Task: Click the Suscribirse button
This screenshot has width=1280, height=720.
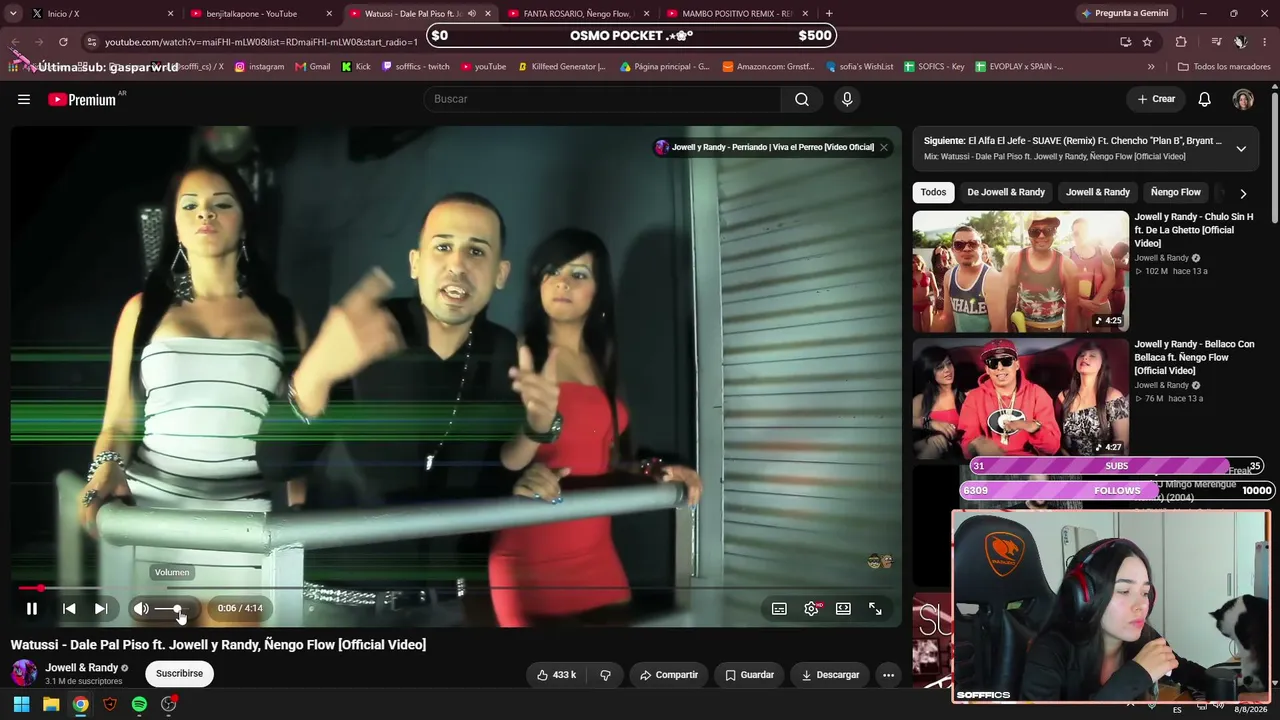Action: [x=179, y=674]
